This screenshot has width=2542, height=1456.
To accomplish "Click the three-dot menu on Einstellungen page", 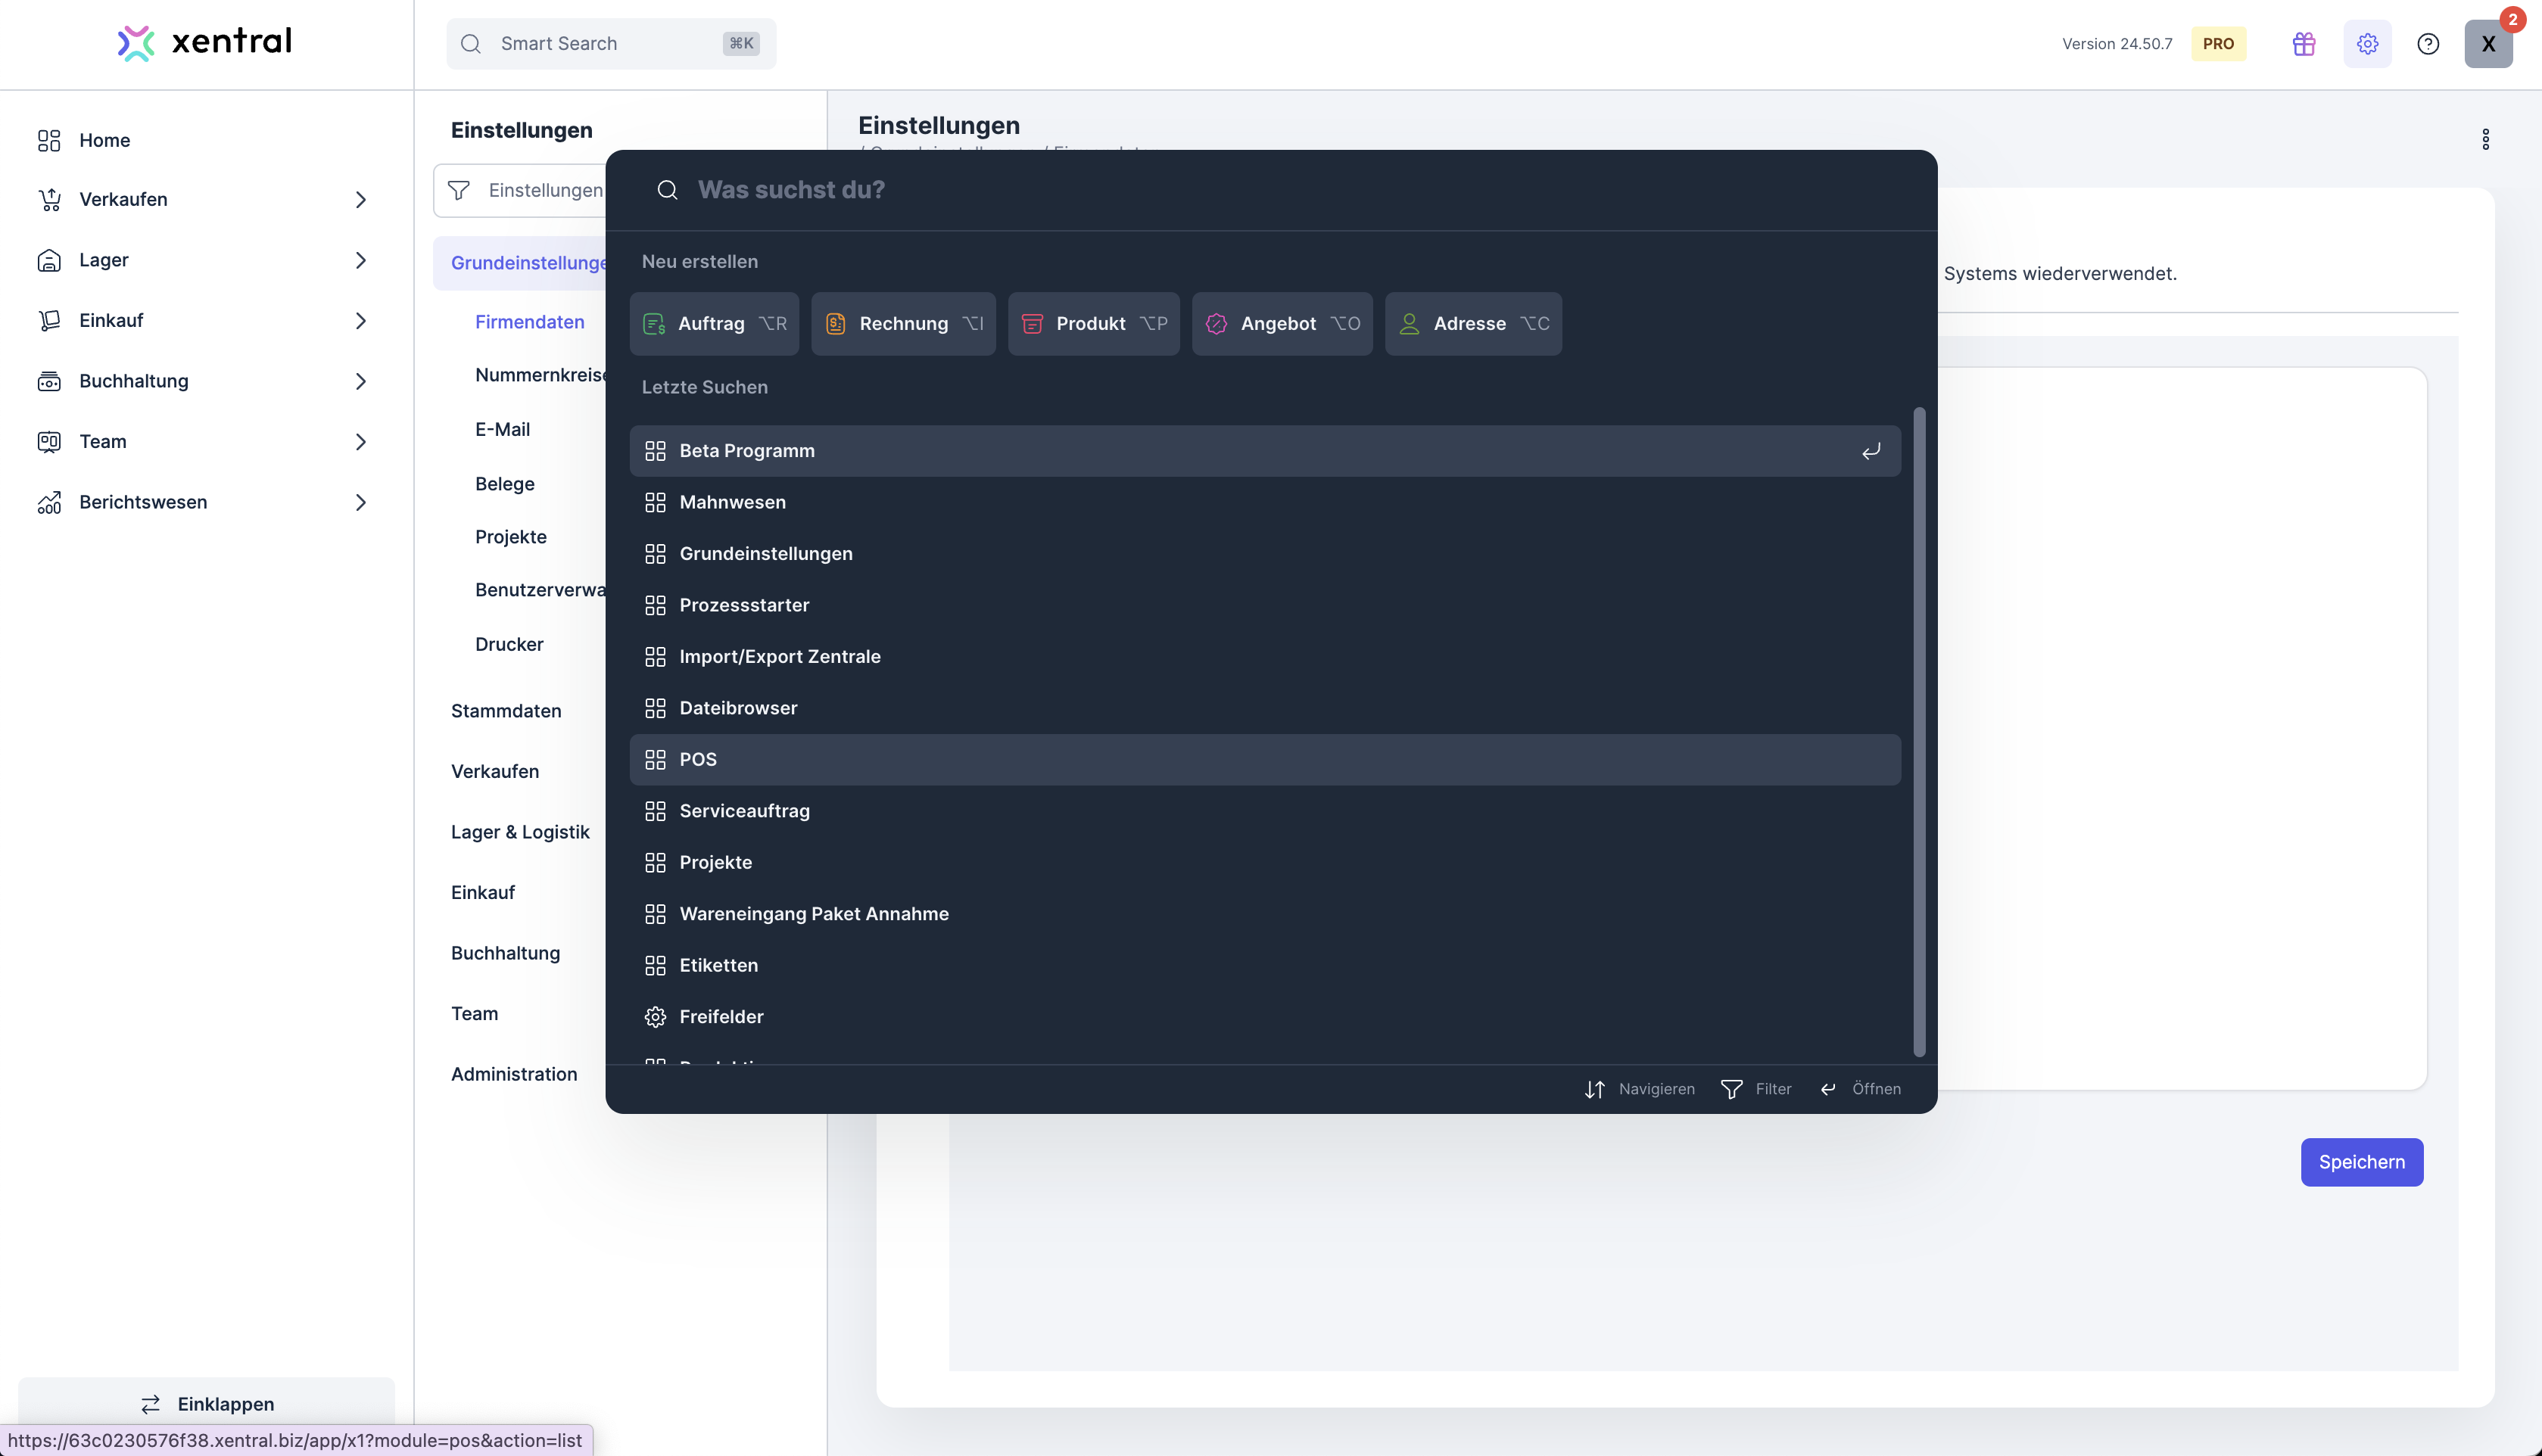I will (2485, 139).
